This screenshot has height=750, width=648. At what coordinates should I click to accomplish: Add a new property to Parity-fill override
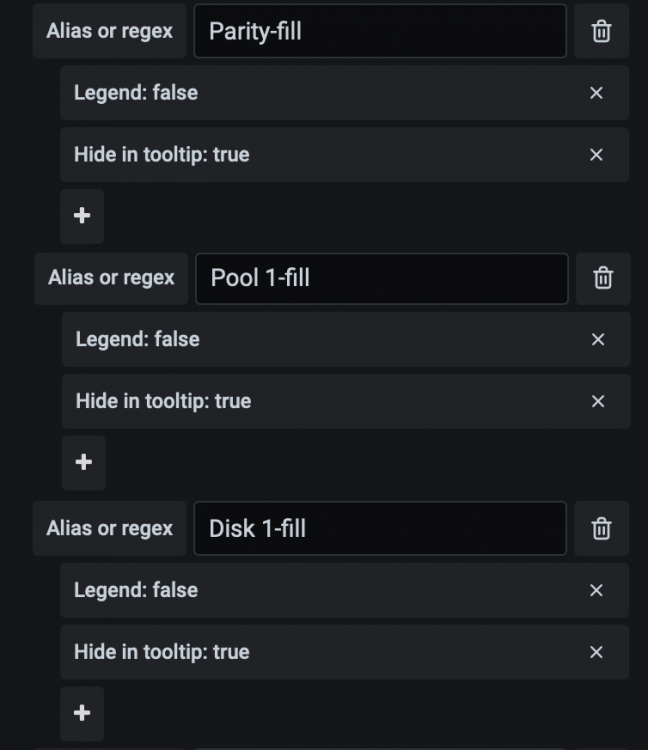pyautogui.click(x=82, y=216)
